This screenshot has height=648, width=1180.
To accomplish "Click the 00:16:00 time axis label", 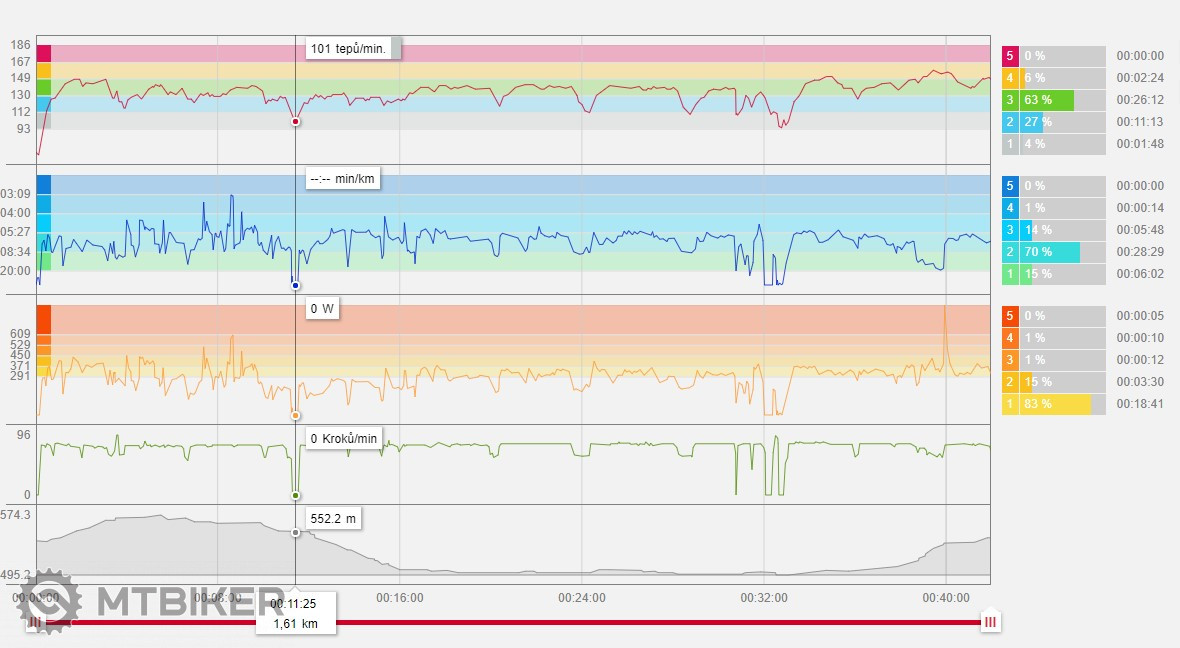I will pyautogui.click(x=400, y=598).
